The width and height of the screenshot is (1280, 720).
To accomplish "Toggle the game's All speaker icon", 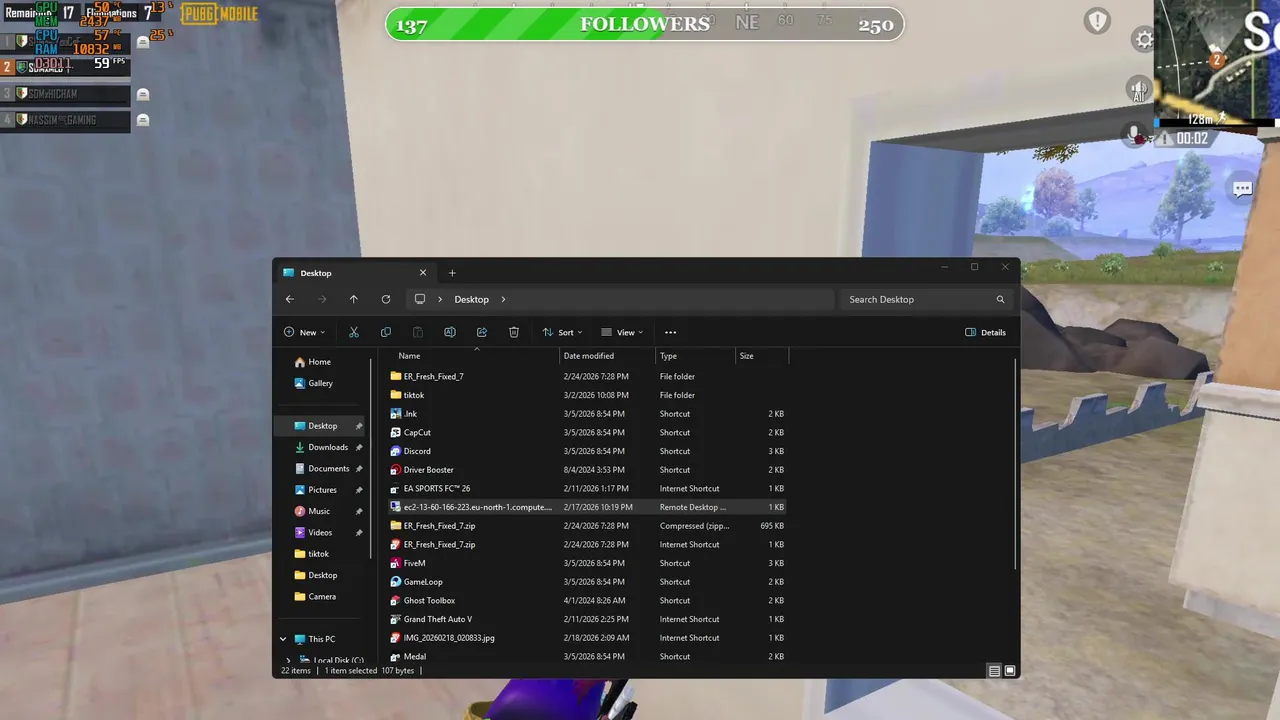I will [1139, 90].
